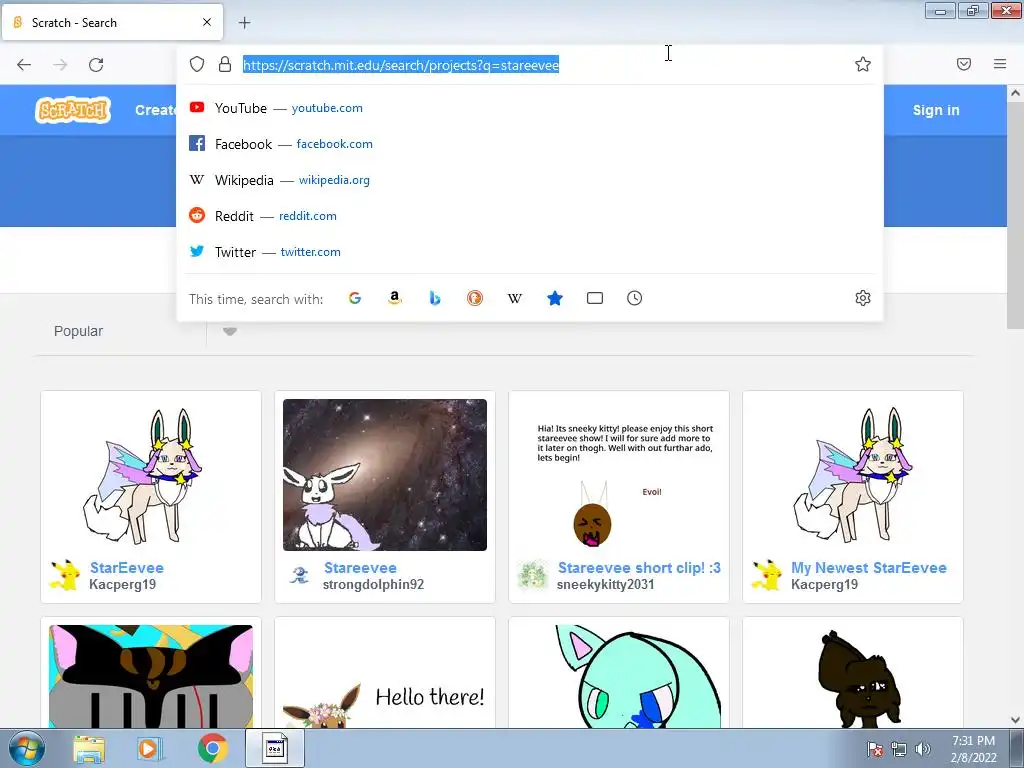Choose the Facebook suggestion row
Image resolution: width=1024 pixels, height=768 pixels.
530,144
